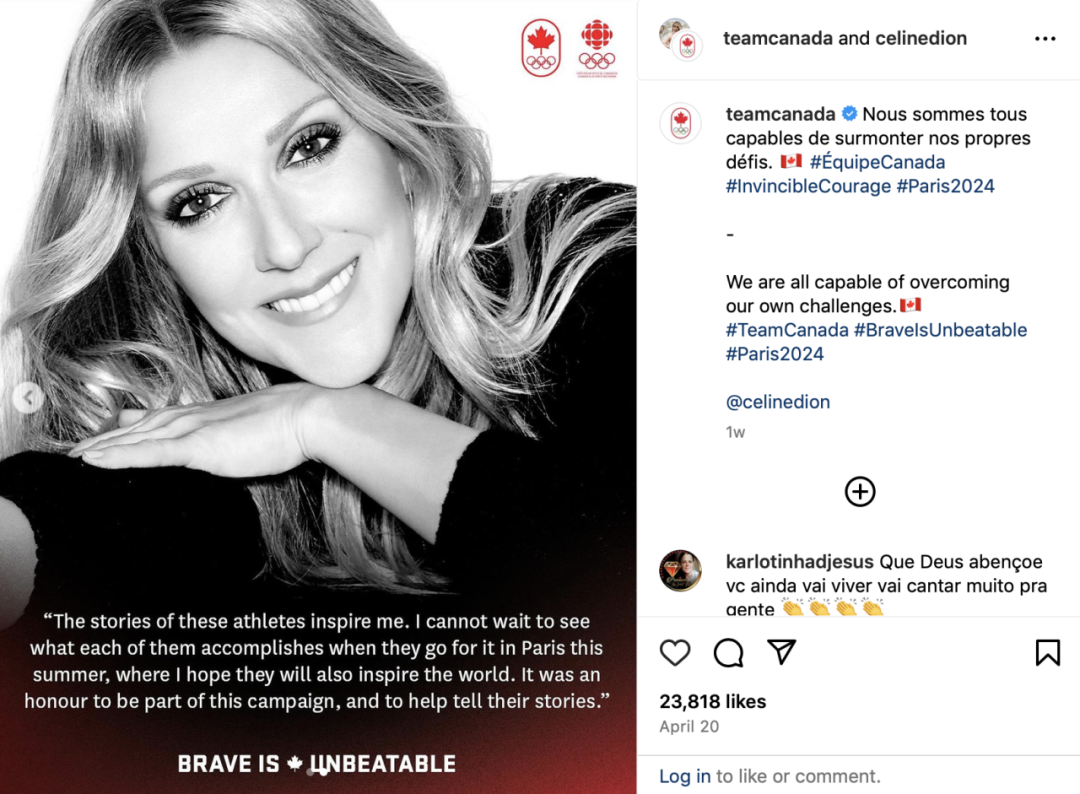
Task: Click the Log in link
Action: (x=685, y=776)
